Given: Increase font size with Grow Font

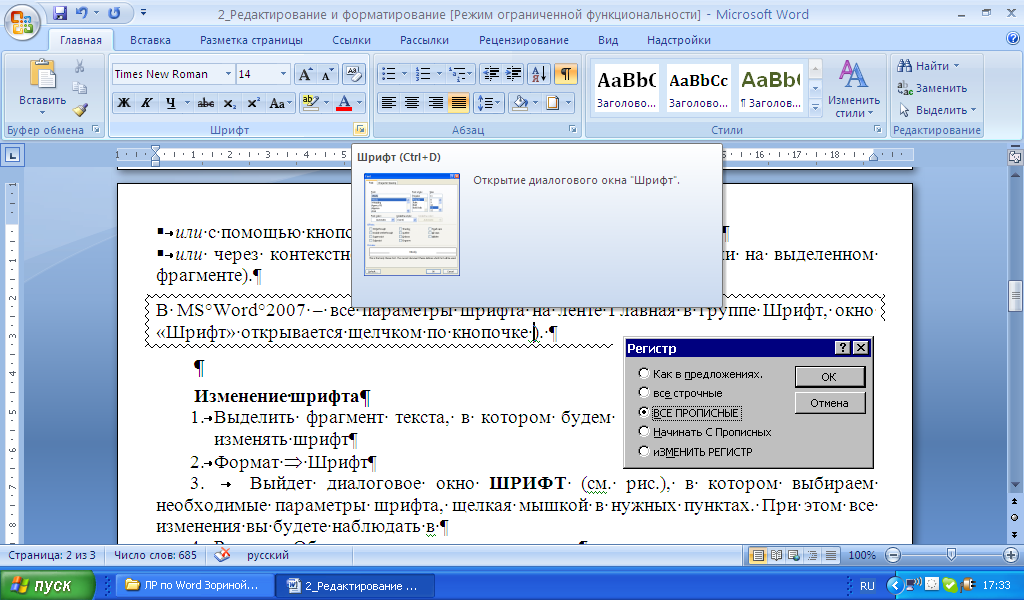Looking at the screenshot, I should 305,74.
